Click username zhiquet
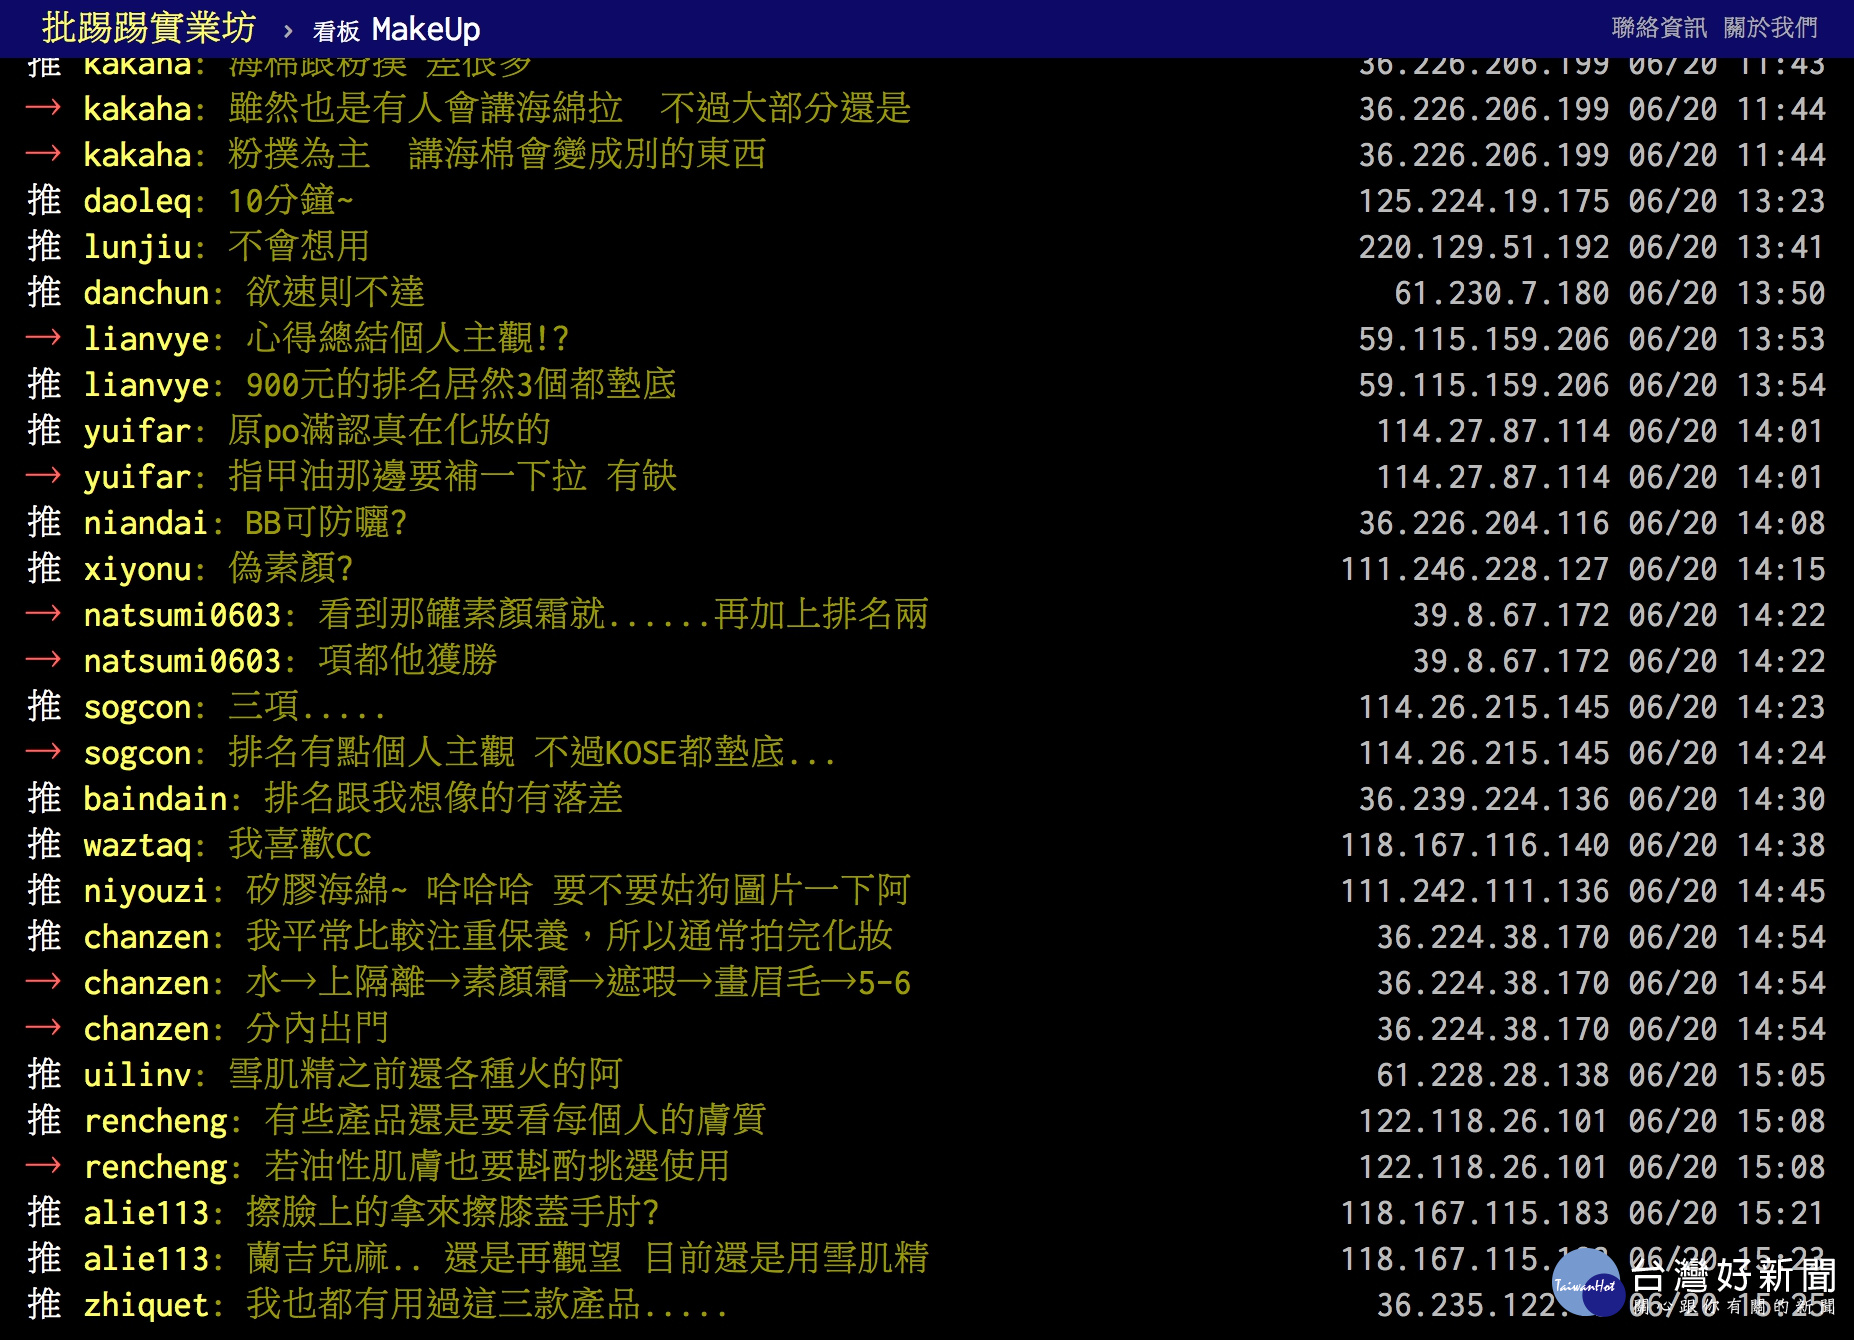Screen dimensions: 1854x1340 tap(146, 1305)
